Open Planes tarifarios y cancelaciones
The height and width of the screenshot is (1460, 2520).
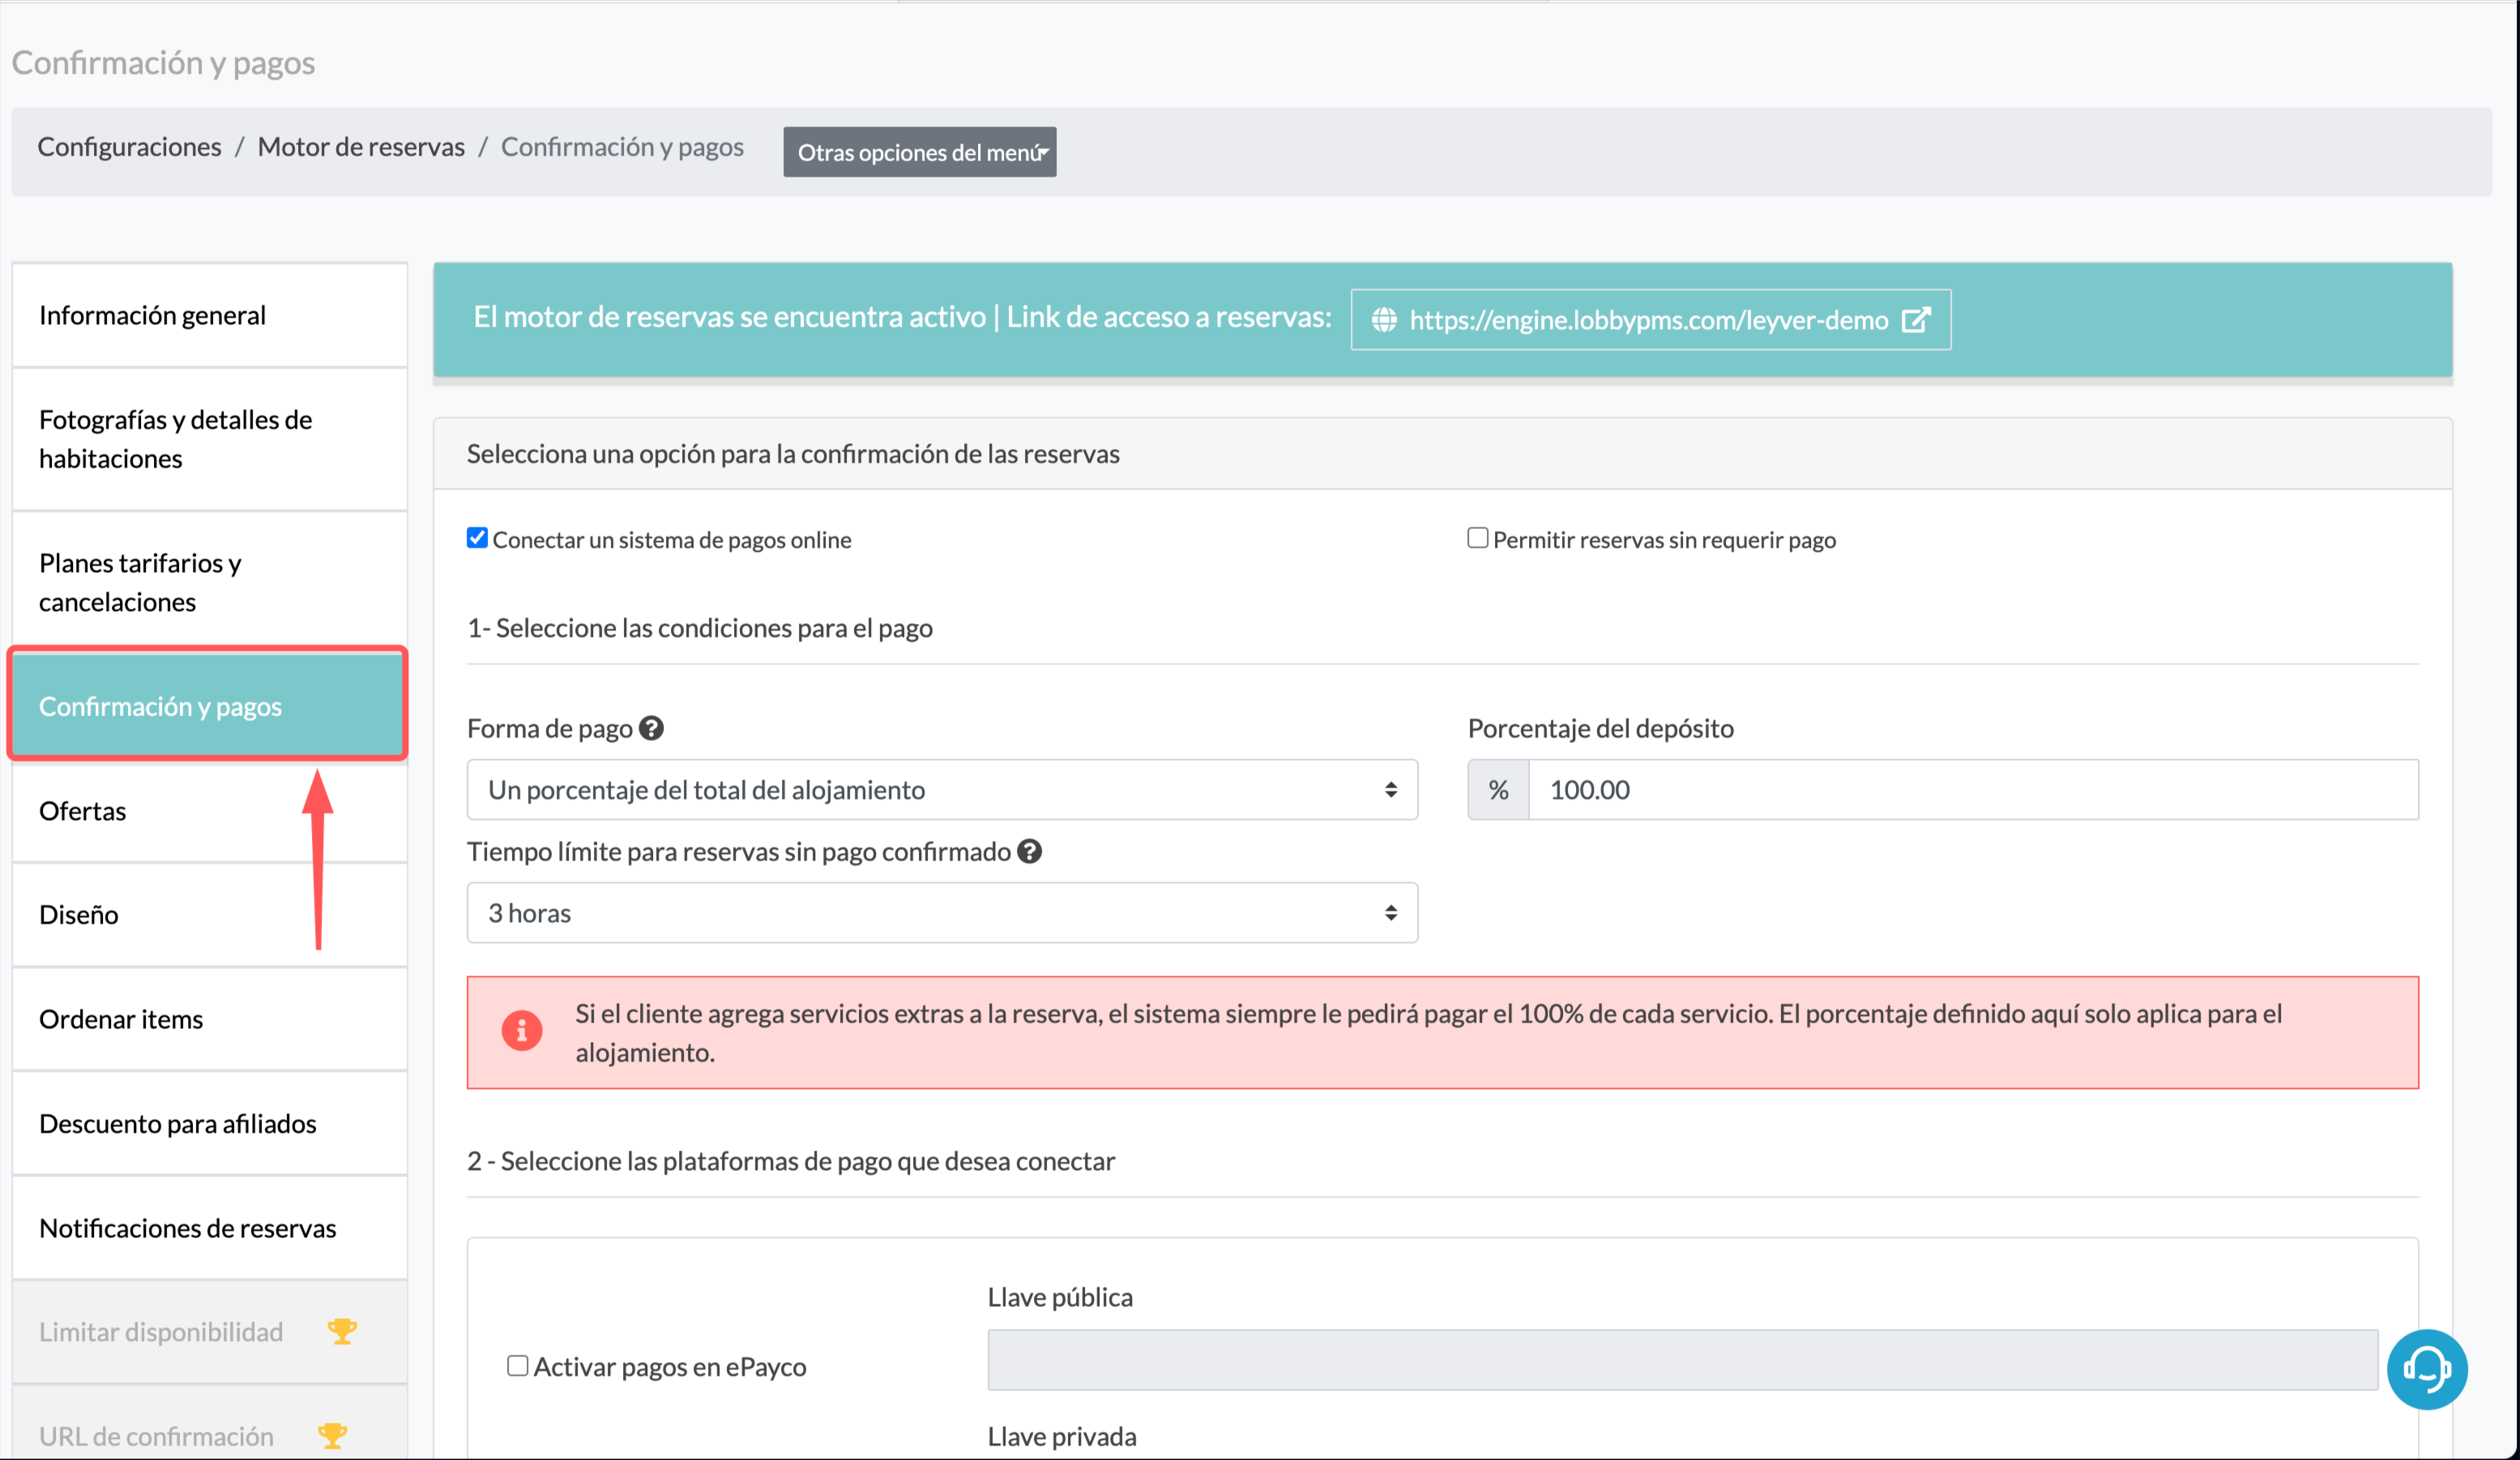click(210, 582)
